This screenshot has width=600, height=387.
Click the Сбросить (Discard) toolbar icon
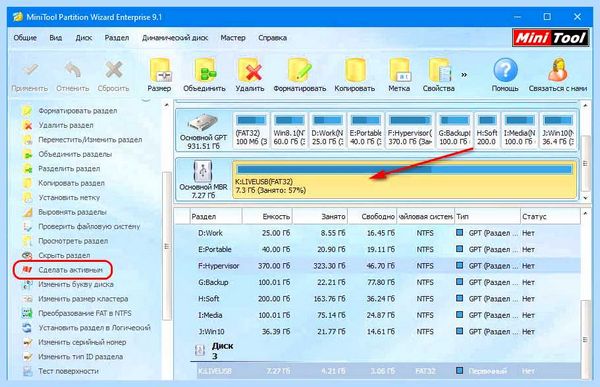point(113,76)
